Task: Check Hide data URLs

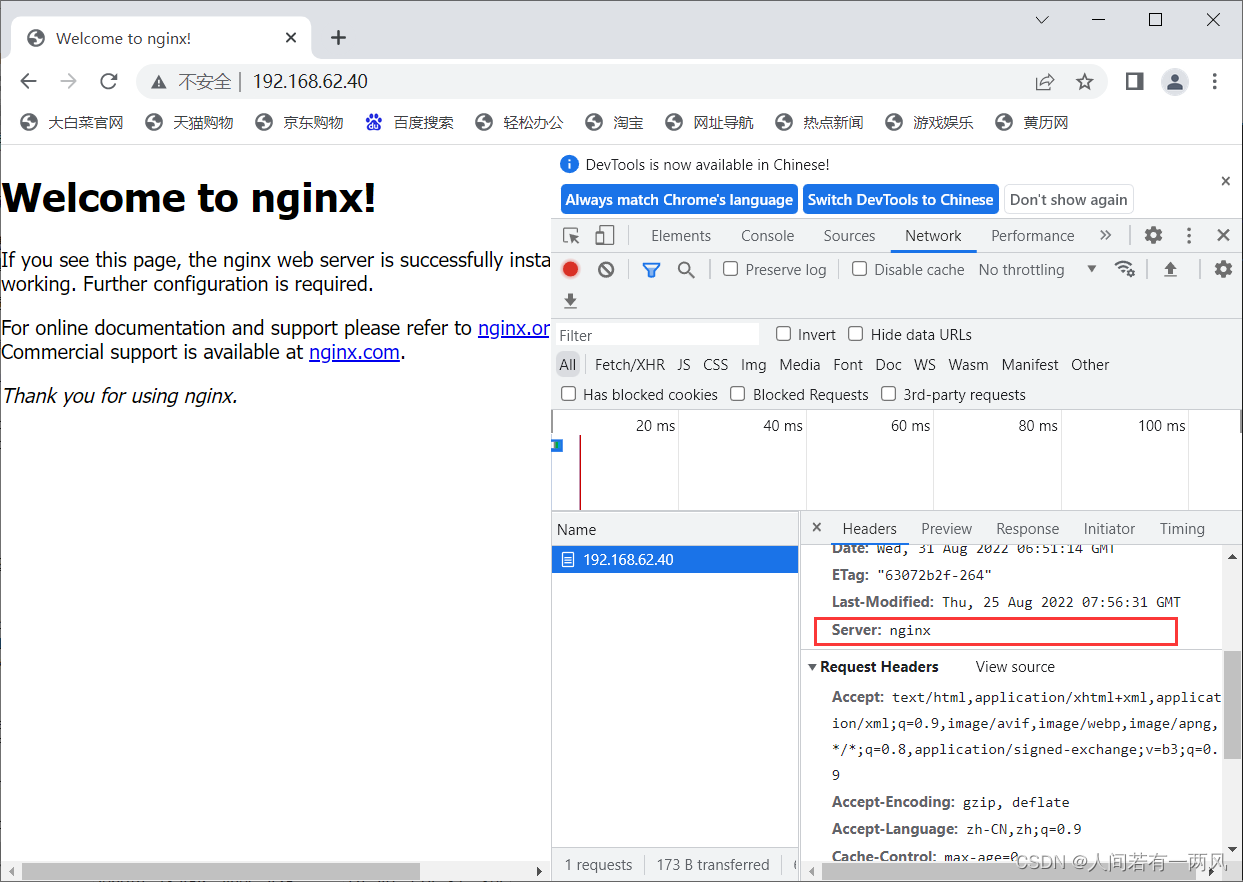Action: (x=855, y=334)
